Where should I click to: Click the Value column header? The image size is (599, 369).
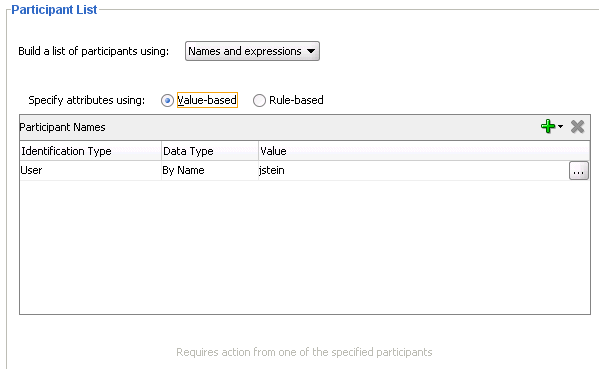424,151
